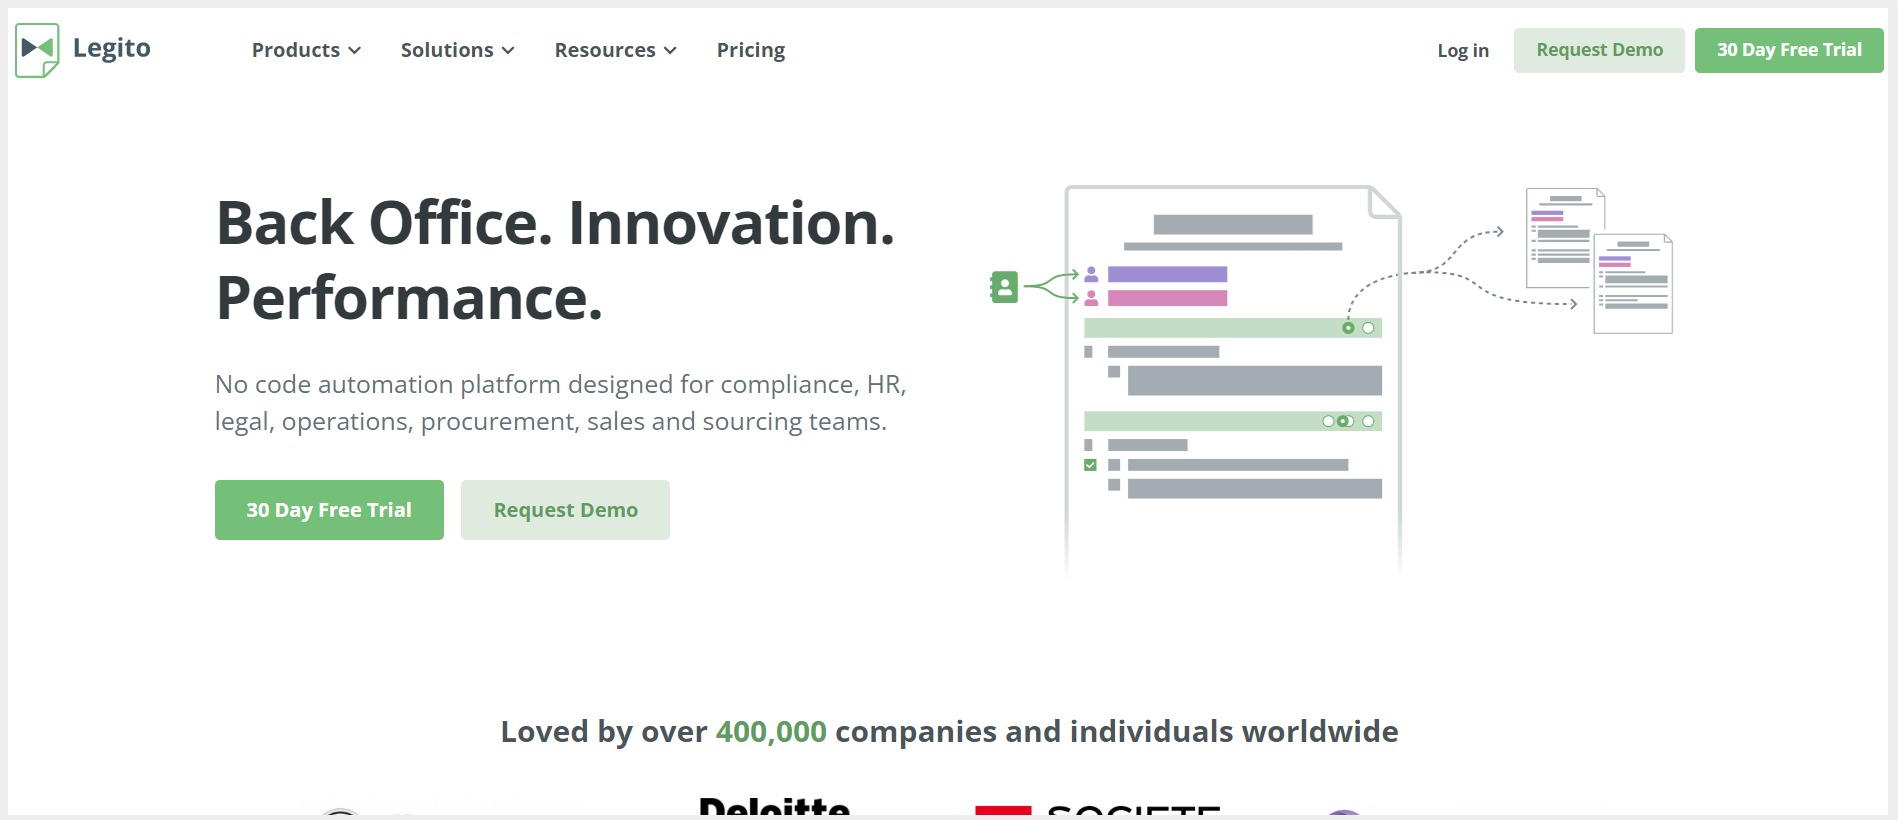The image size is (1898, 820).
Task: Expand the Products dropdown menu
Action: 306,50
